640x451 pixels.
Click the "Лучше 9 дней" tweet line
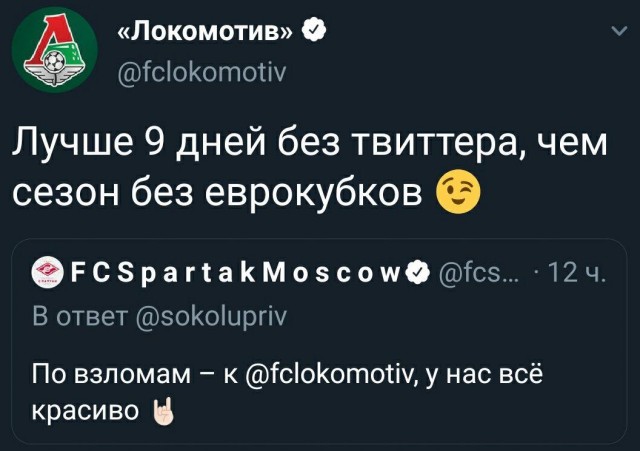[310, 145]
